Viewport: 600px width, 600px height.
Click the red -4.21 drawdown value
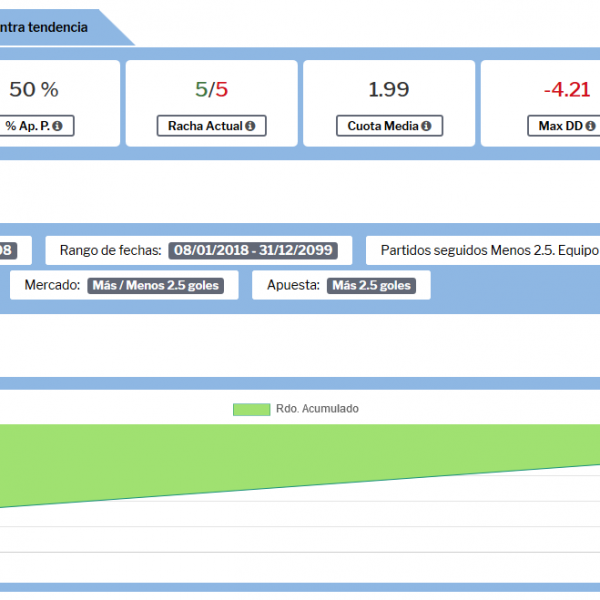(567, 89)
